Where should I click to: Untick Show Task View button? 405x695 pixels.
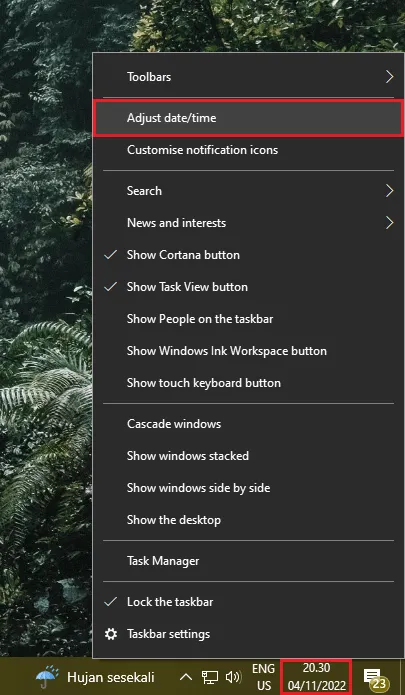(249, 287)
